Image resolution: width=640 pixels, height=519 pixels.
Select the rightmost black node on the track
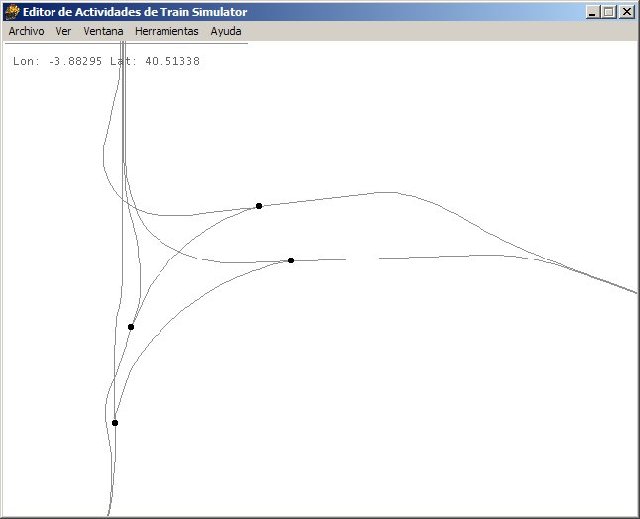(x=291, y=260)
